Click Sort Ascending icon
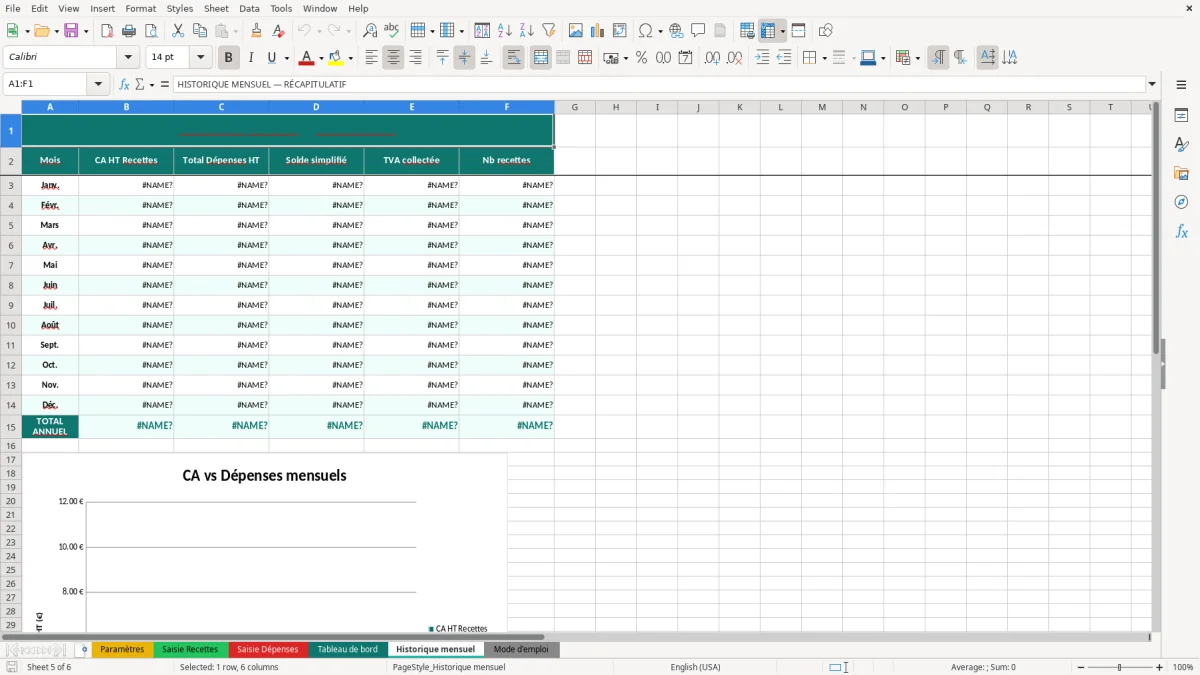Viewport: 1200px width, 675px height. tap(505, 31)
